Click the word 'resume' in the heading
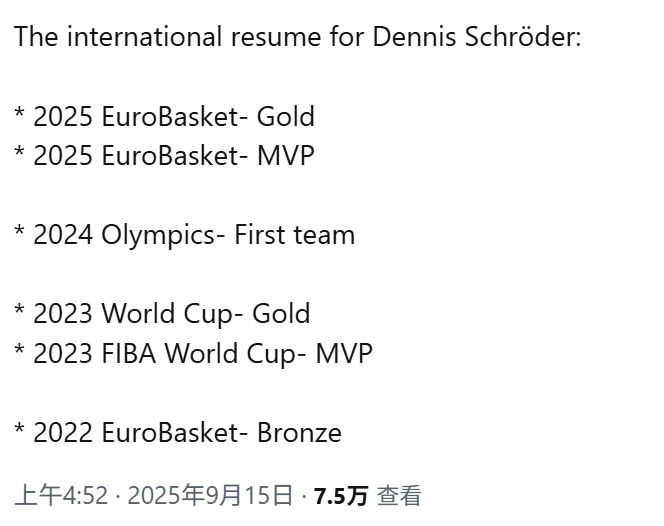 coord(276,38)
